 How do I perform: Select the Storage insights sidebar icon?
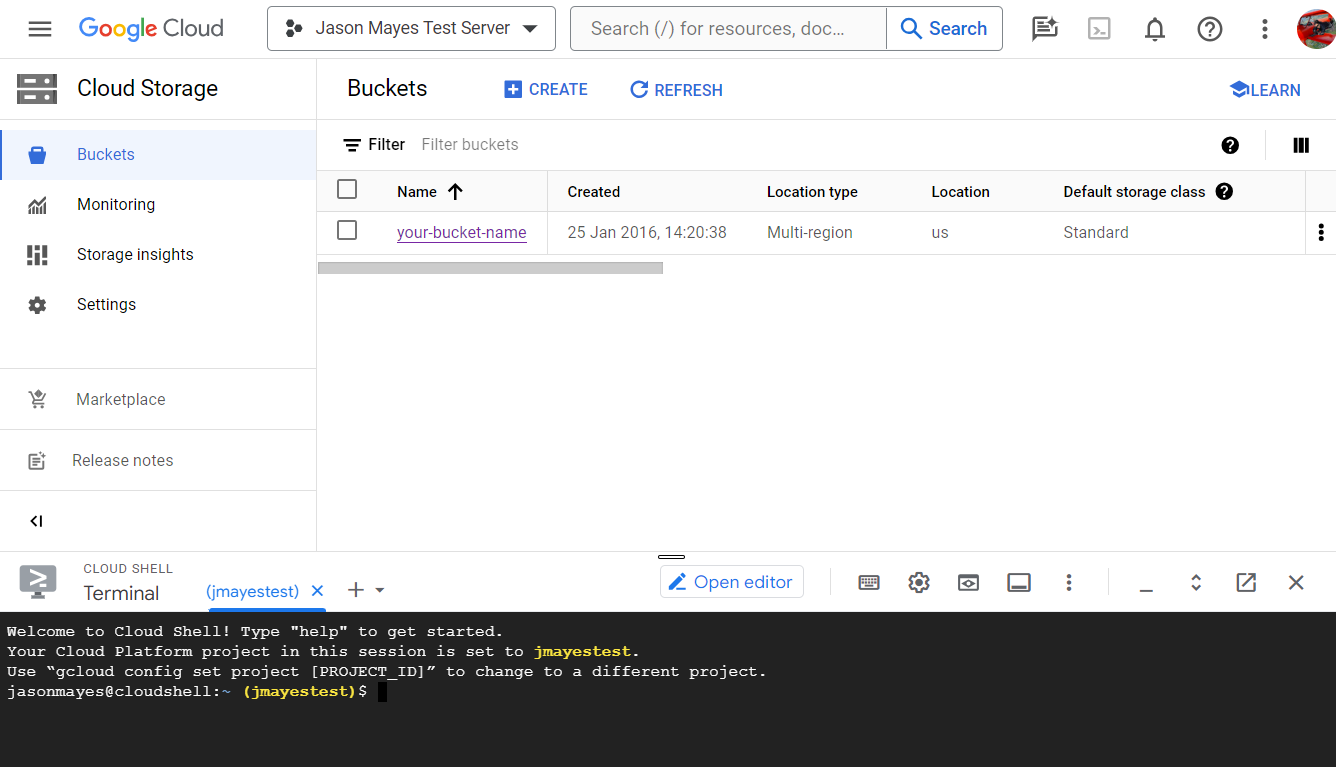pos(37,254)
